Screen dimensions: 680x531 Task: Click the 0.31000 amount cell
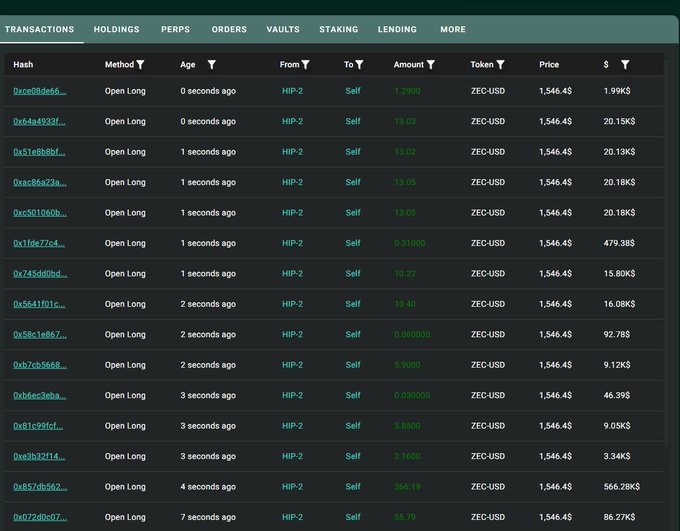point(409,243)
